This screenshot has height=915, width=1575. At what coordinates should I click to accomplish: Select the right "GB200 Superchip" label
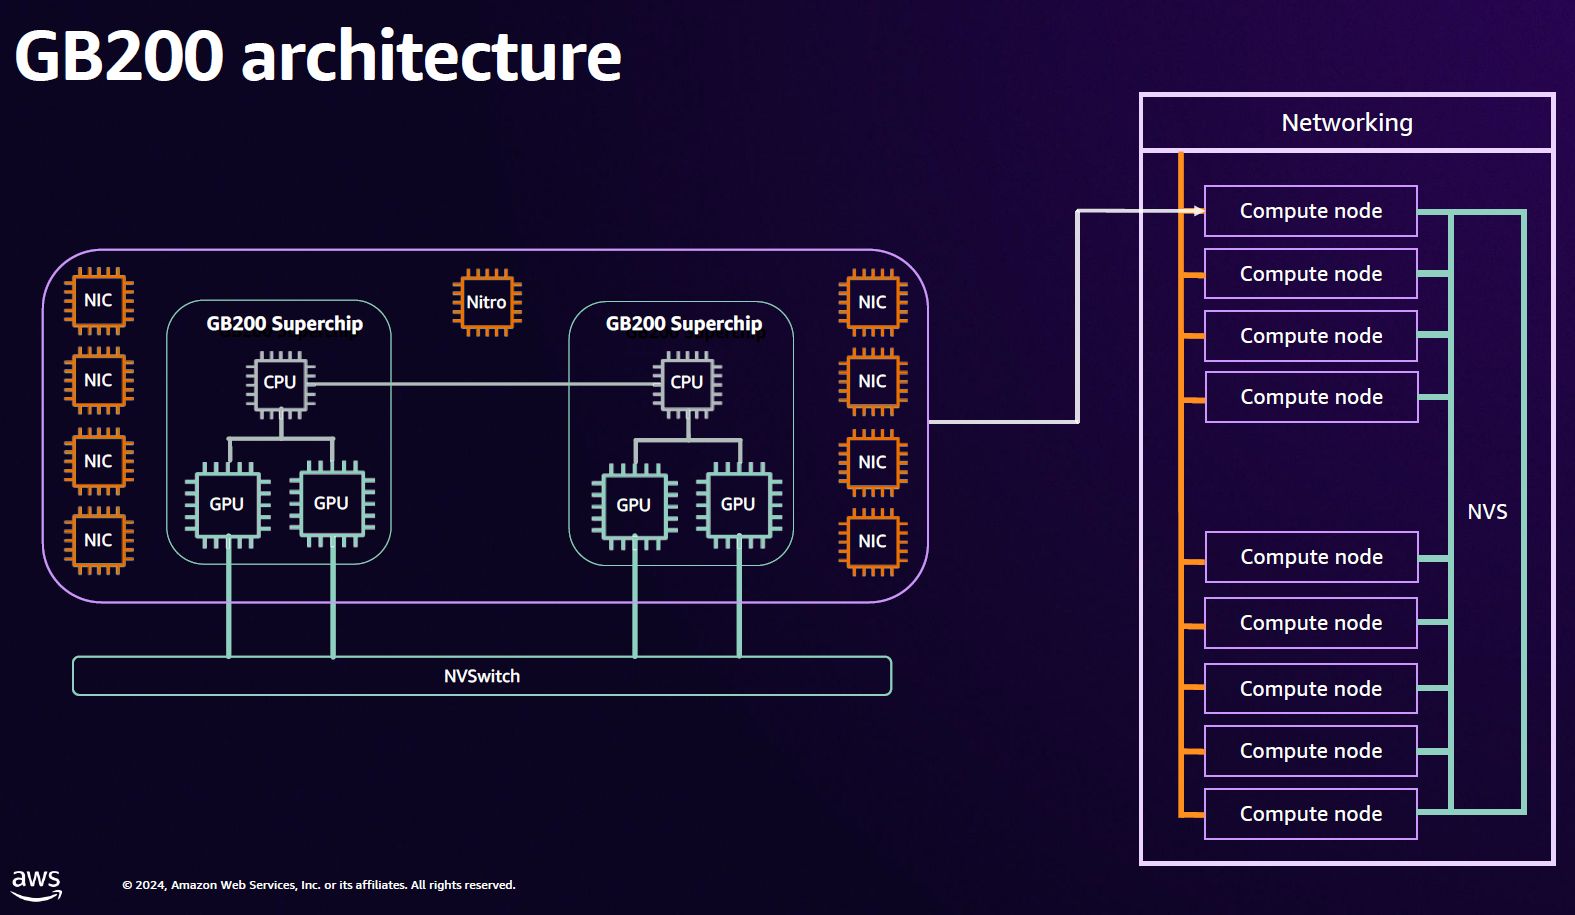pos(684,323)
